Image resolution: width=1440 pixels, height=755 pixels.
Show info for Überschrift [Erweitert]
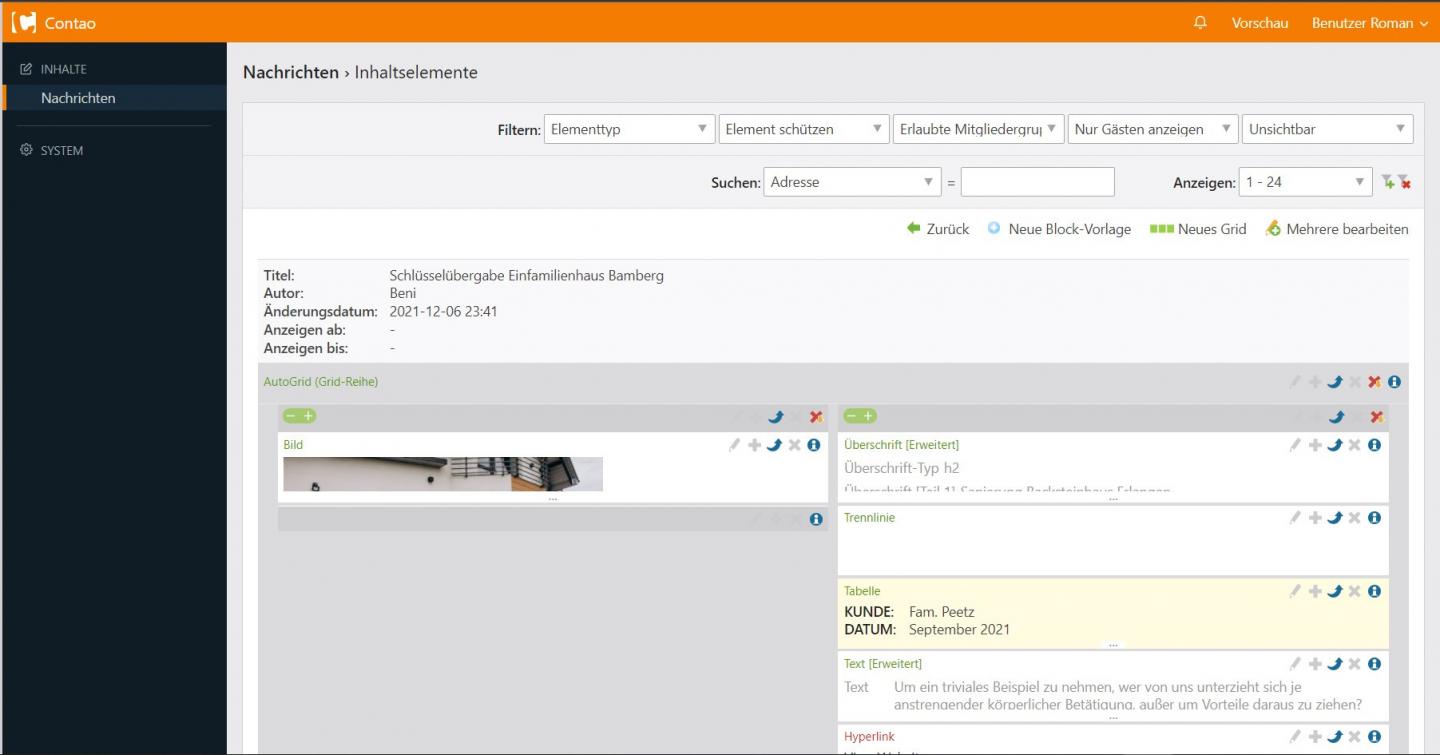pos(1374,445)
